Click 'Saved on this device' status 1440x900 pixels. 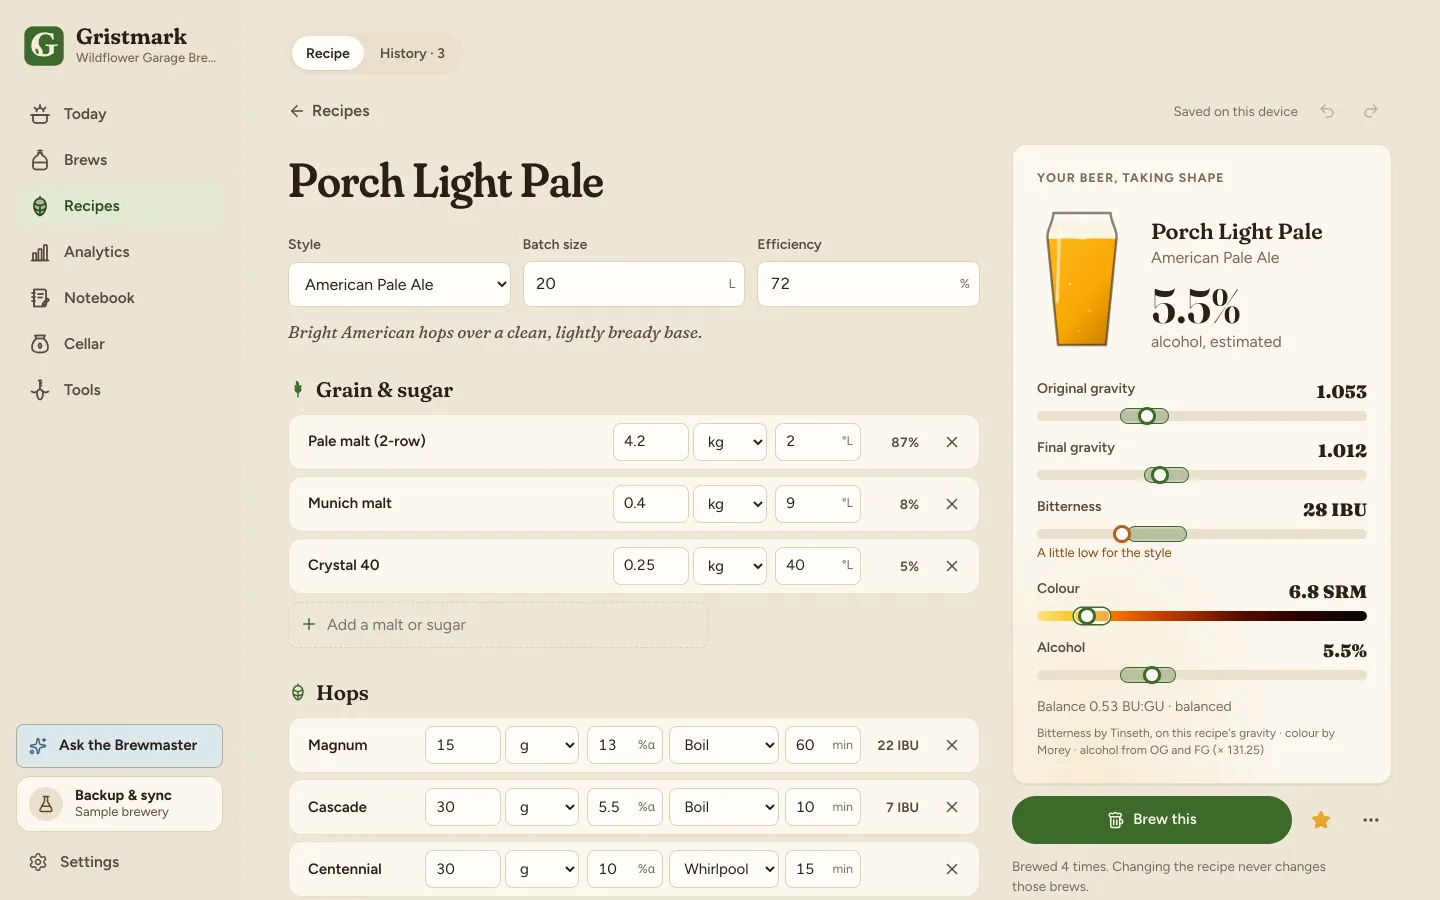click(x=1235, y=111)
